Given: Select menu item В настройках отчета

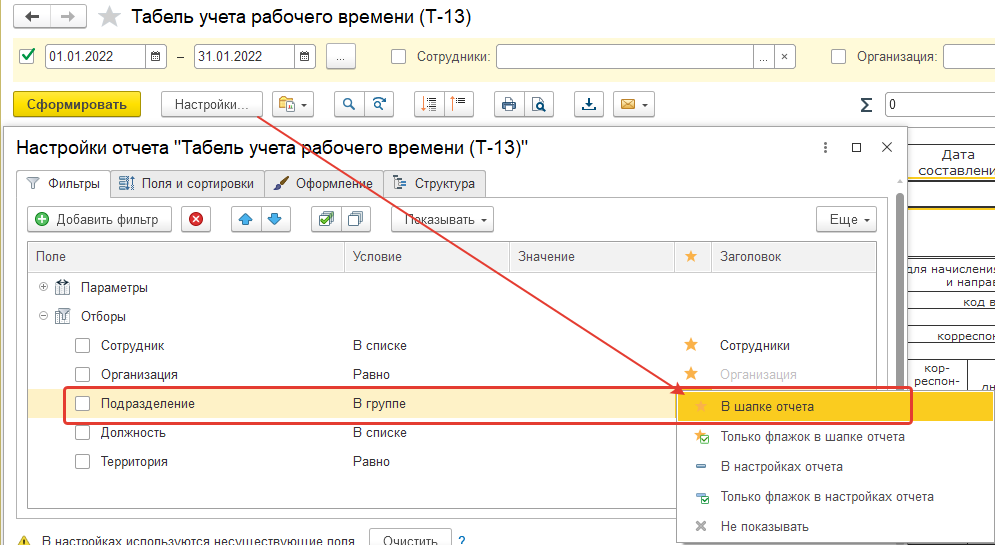Looking at the screenshot, I should point(781,467).
